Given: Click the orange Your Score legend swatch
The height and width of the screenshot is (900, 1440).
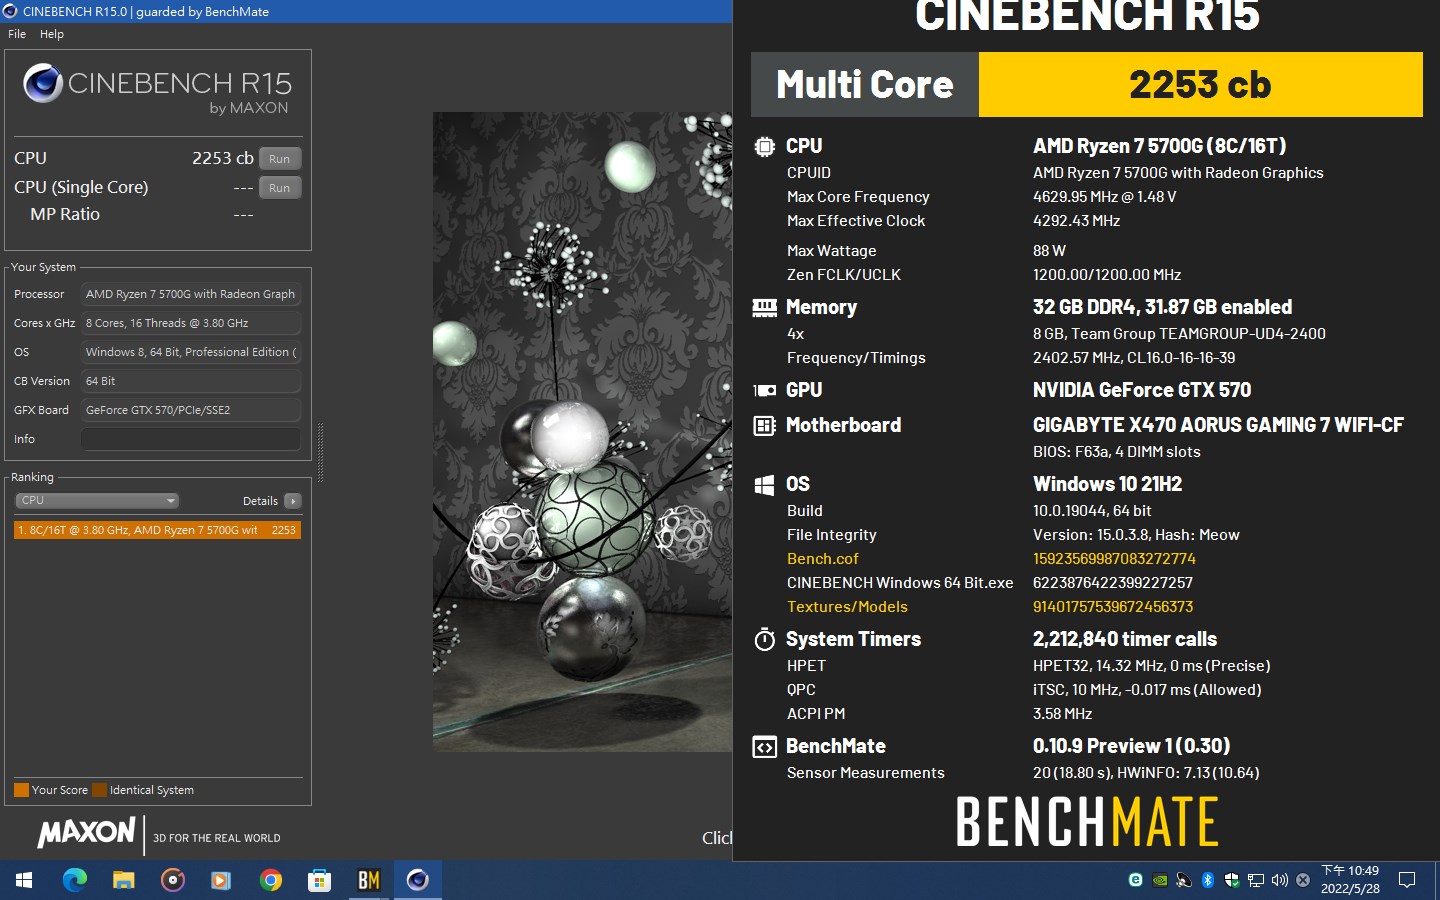Looking at the screenshot, I should [x=21, y=790].
